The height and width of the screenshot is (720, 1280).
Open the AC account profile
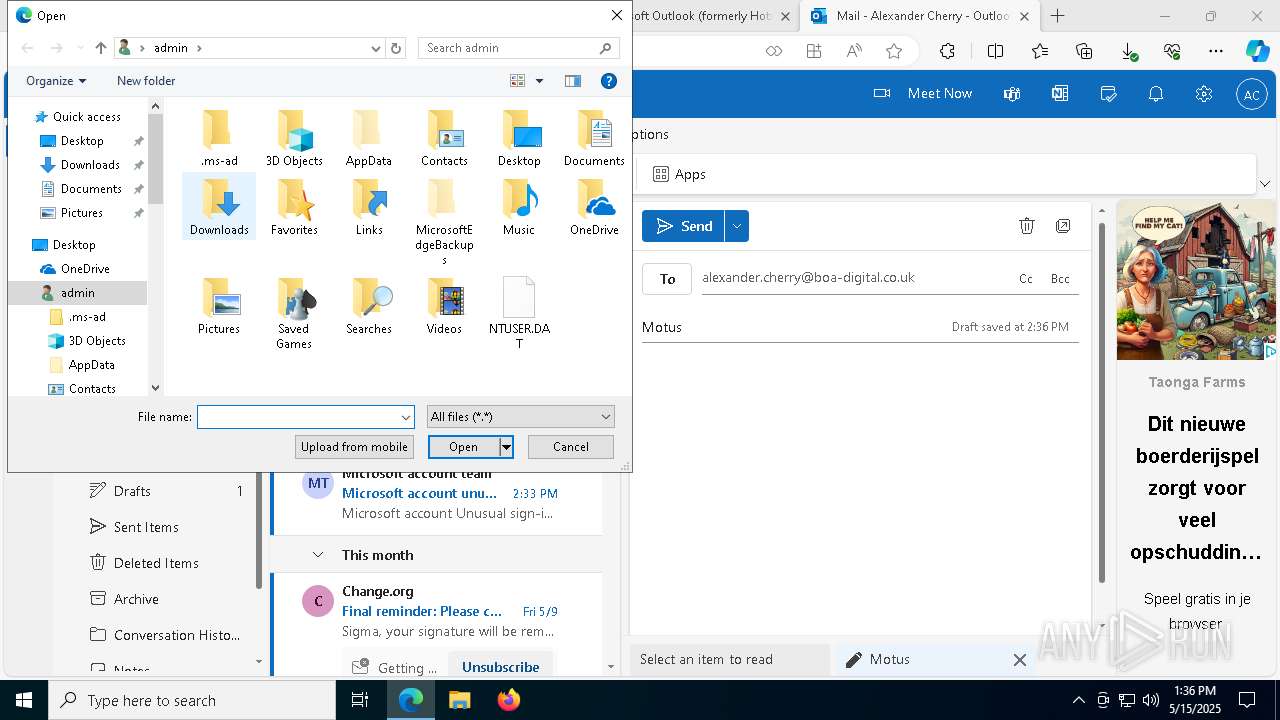[x=1251, y=94]
